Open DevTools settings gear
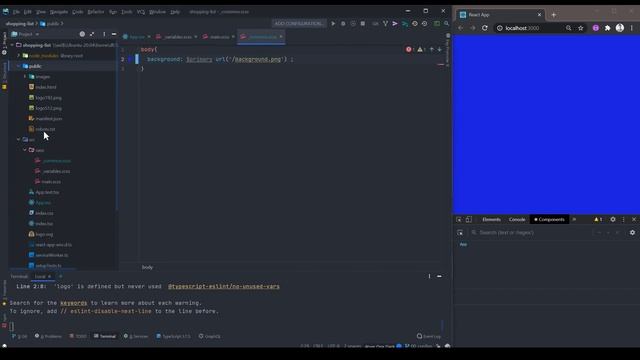Viewport: 640px width, 360px height. coord(613,220)
